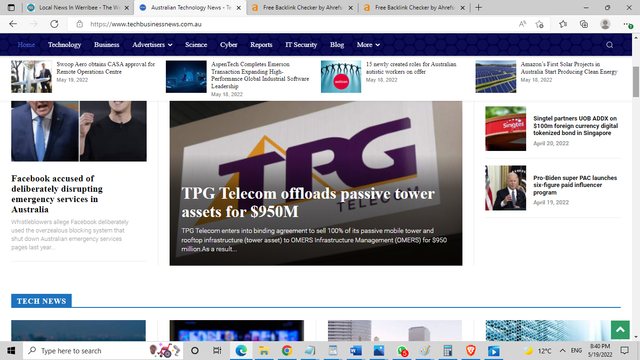Expand the More dropdown menu
Screen dimensions: 640x360
click(x=368, y=45)
